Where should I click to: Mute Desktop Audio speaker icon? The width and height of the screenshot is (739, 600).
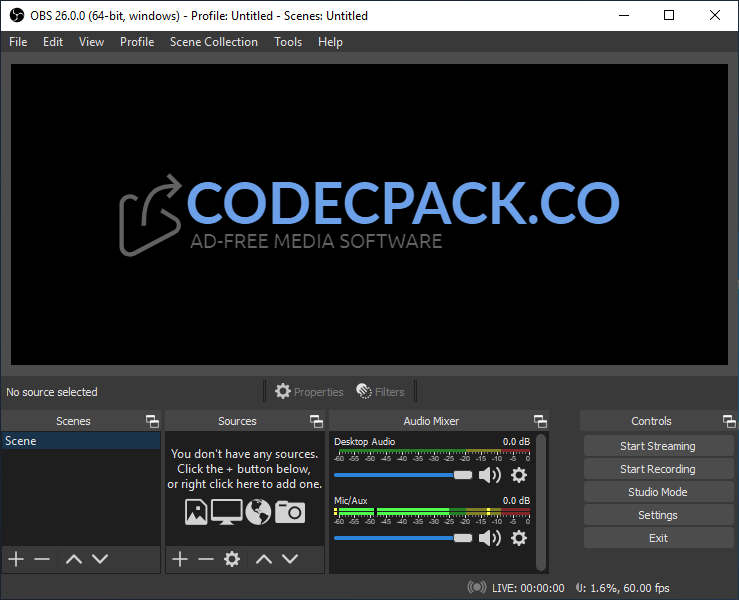[490, 475]
